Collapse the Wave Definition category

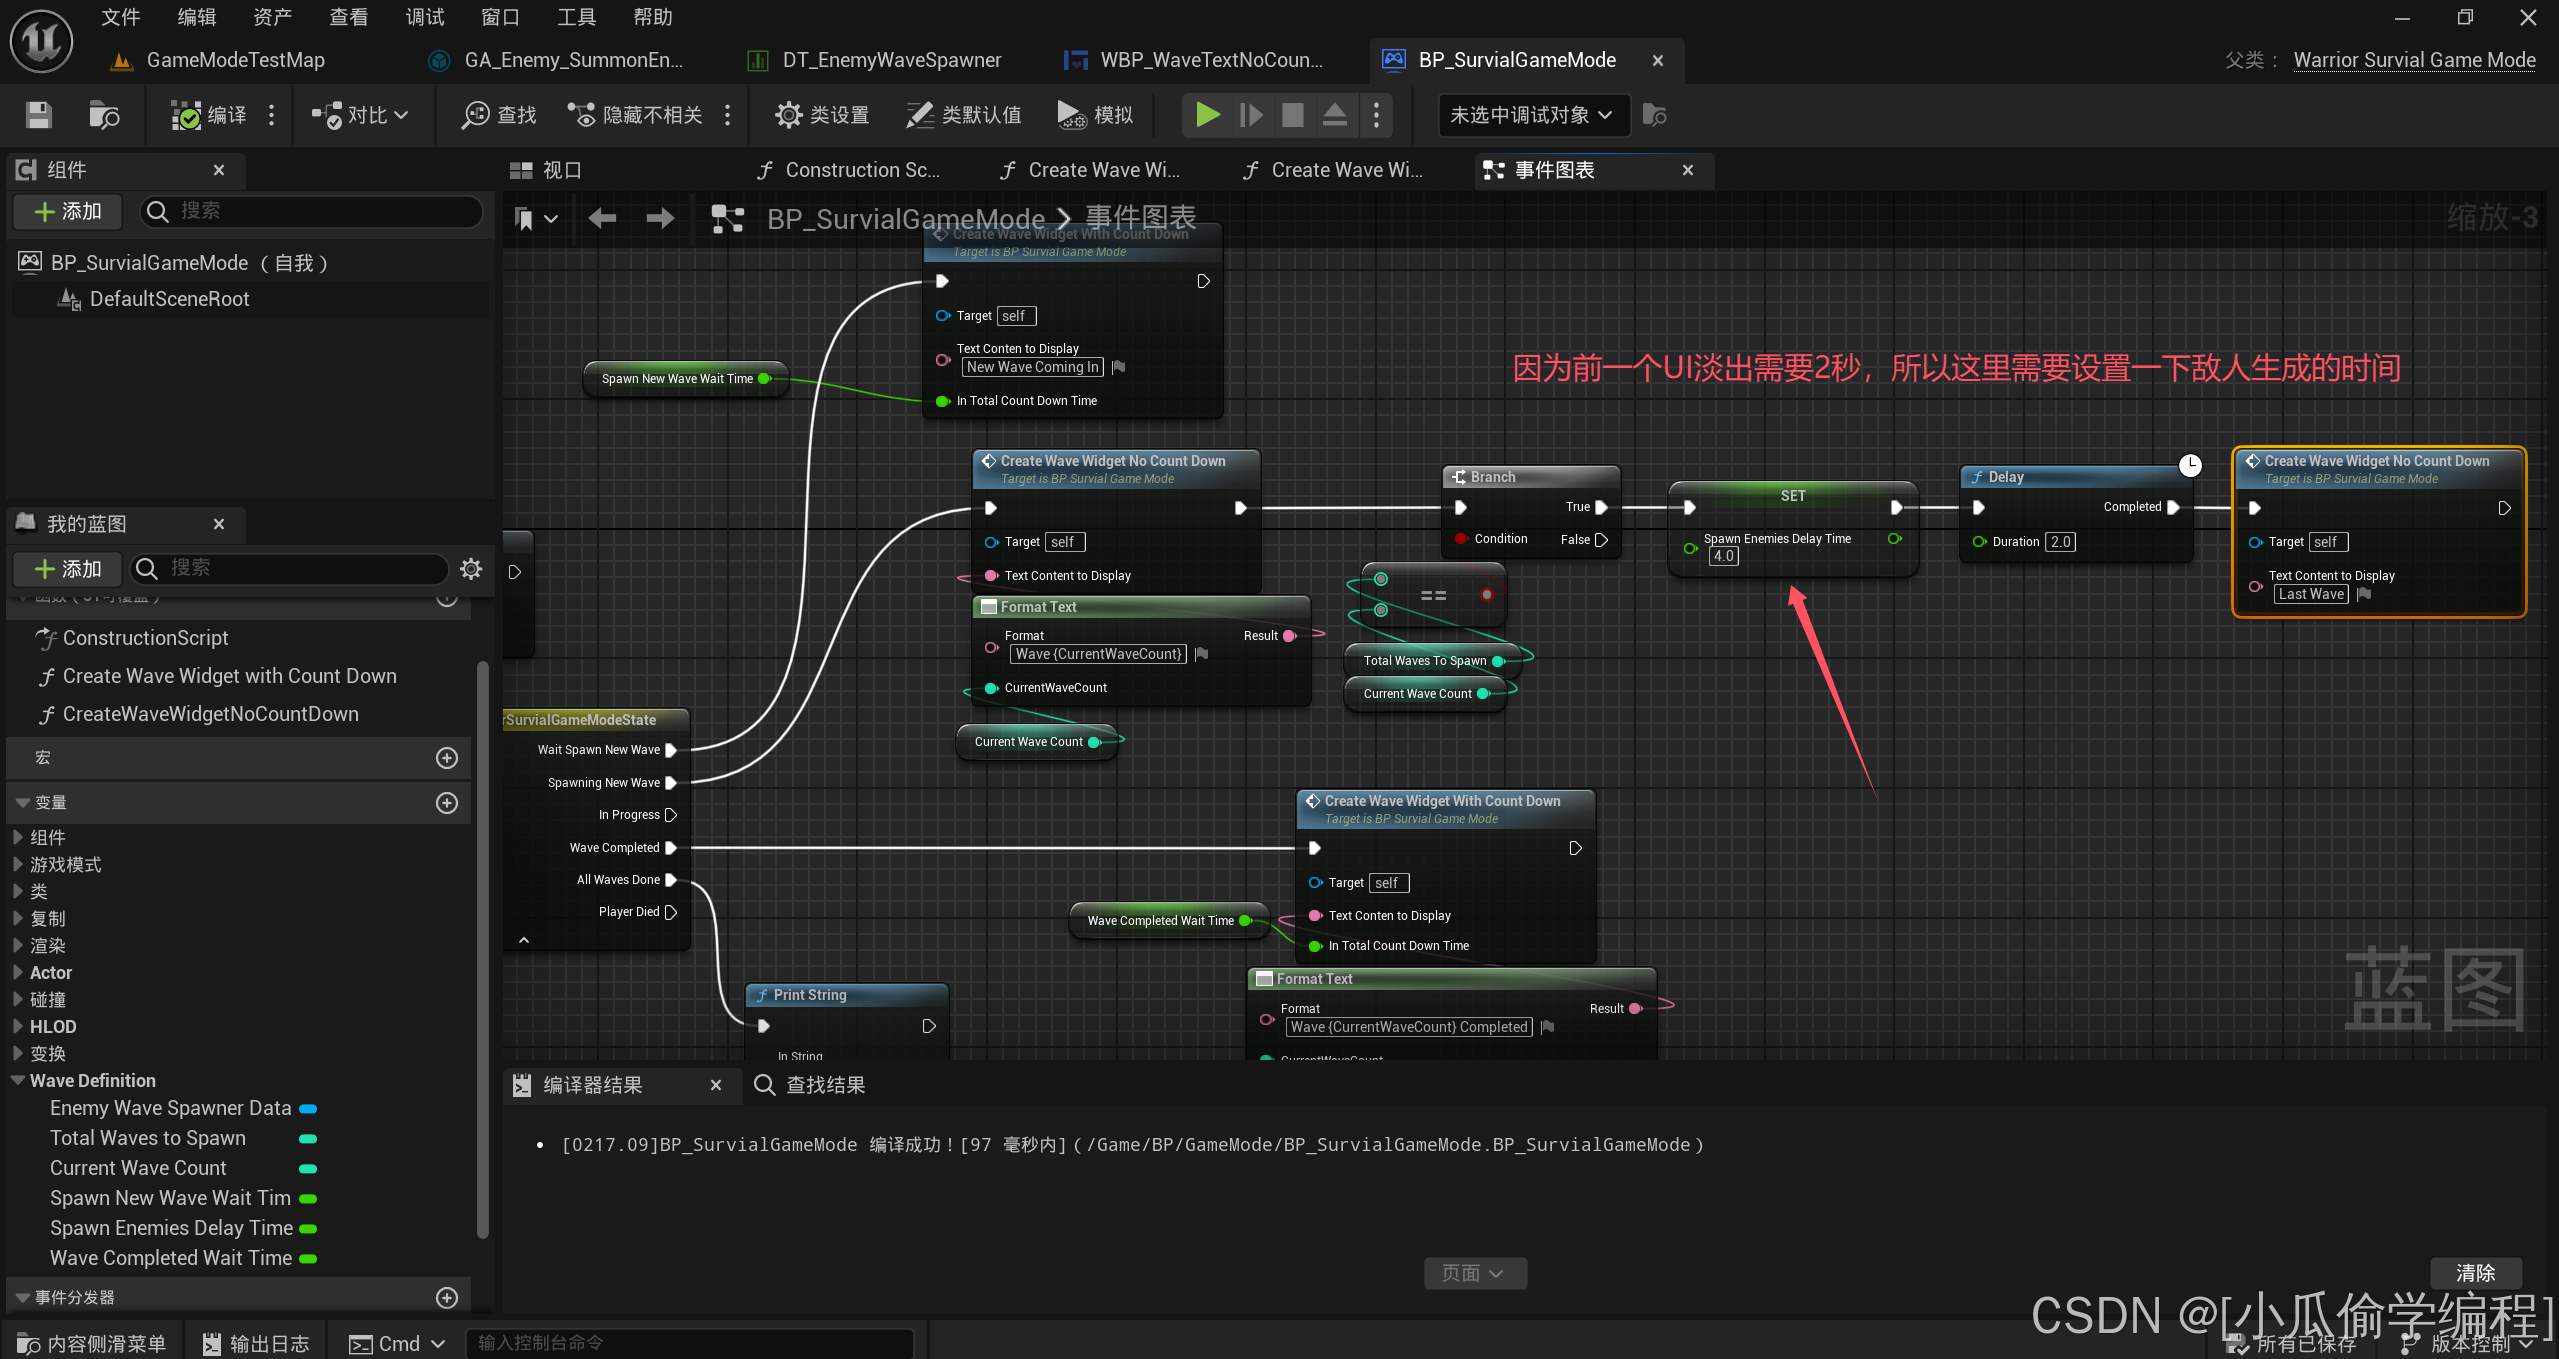coord(18,1081)
